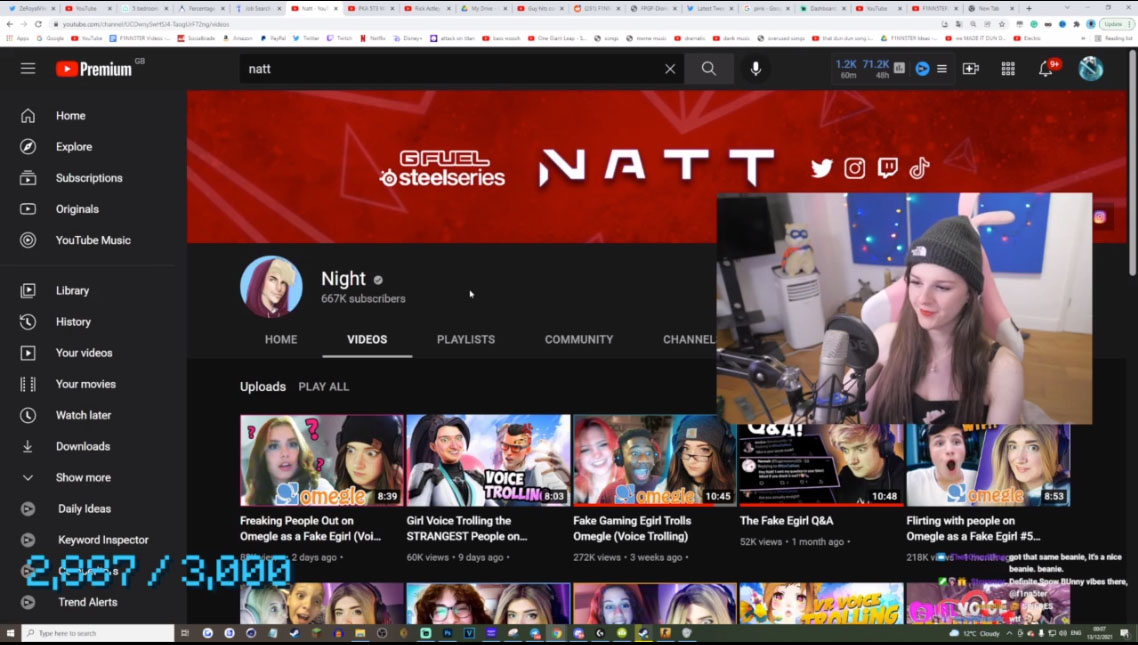Open the Flirting with people video thumbnail
The height and width of the screenshot is (645, 1138).
988,465
